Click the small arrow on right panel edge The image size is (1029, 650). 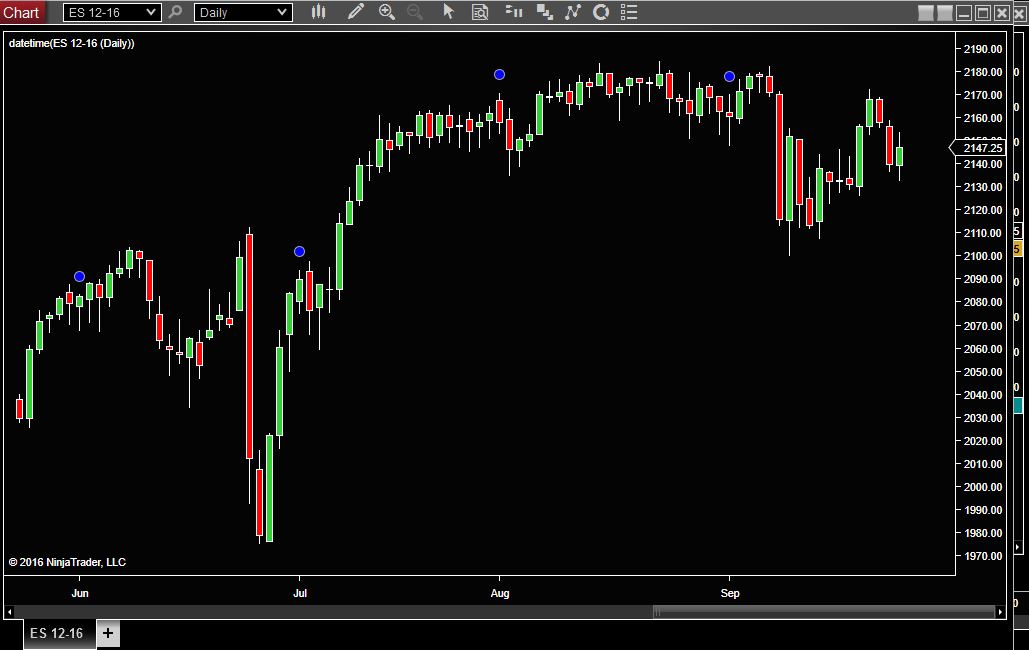(x=1018, y=546)
